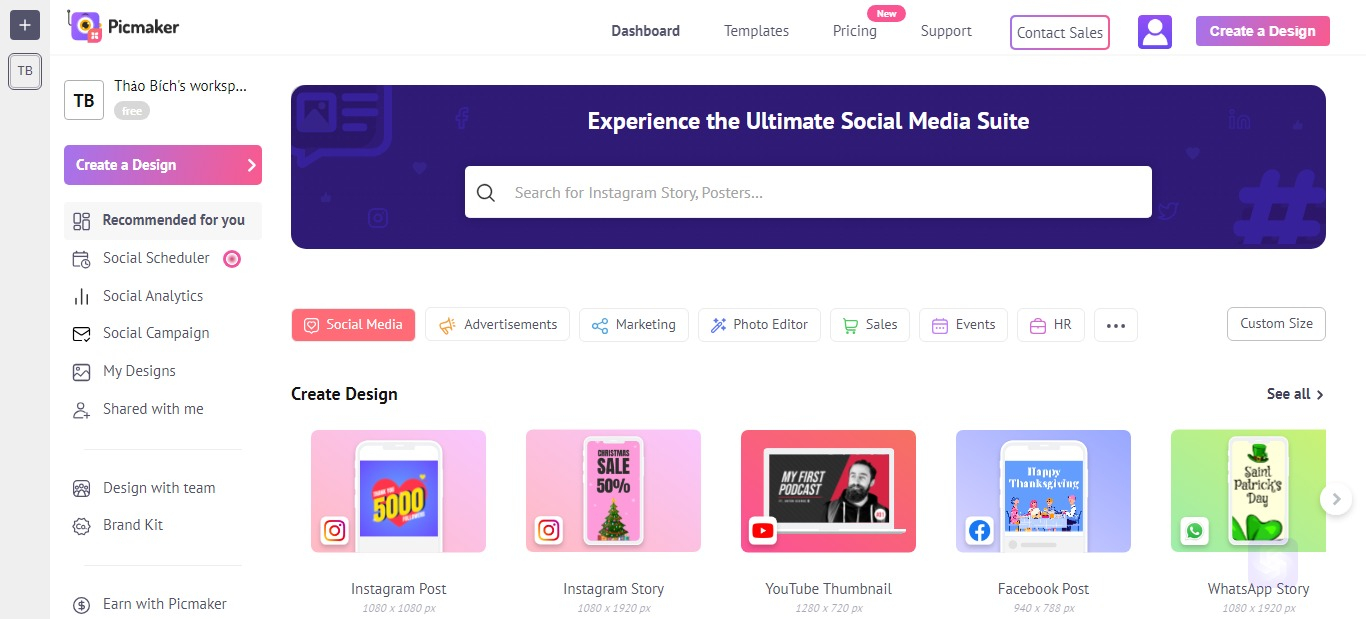Open the Dashboard nav item

click(x=646, y=31)
